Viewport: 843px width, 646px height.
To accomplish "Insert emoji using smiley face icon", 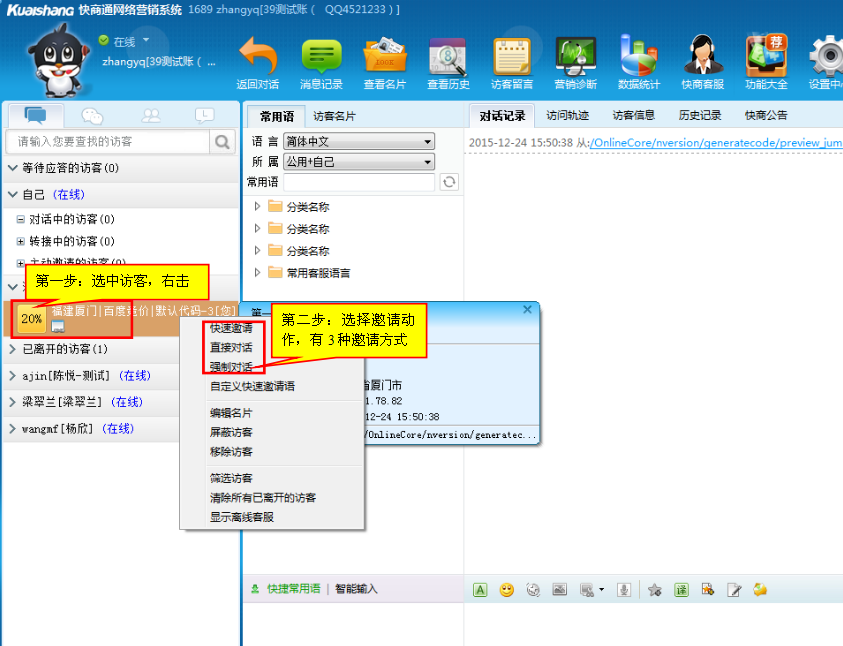I will click(x=507, y=590).
